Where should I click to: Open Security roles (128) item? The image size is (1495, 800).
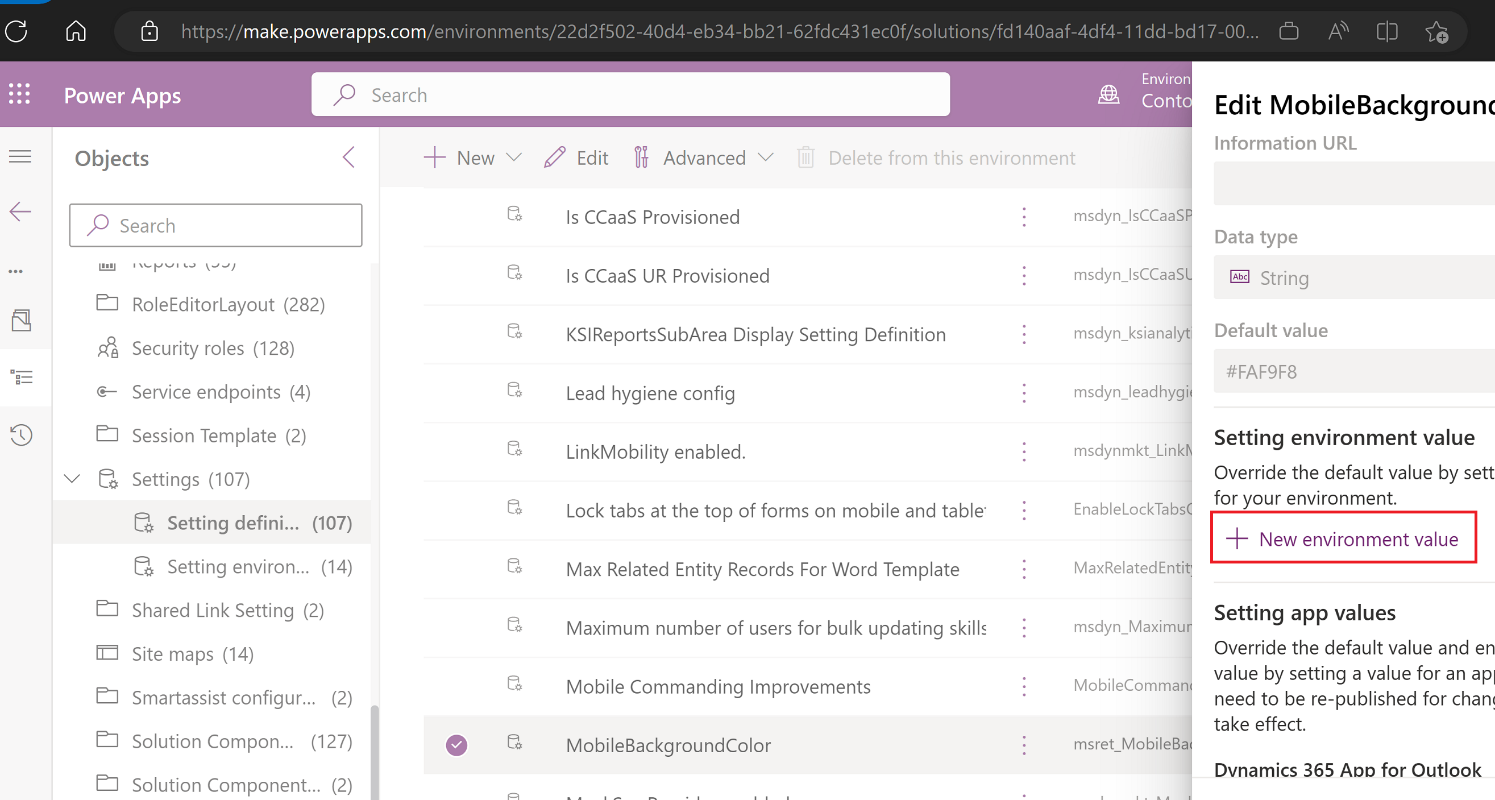pyautogui.click(x=211, y=348)
